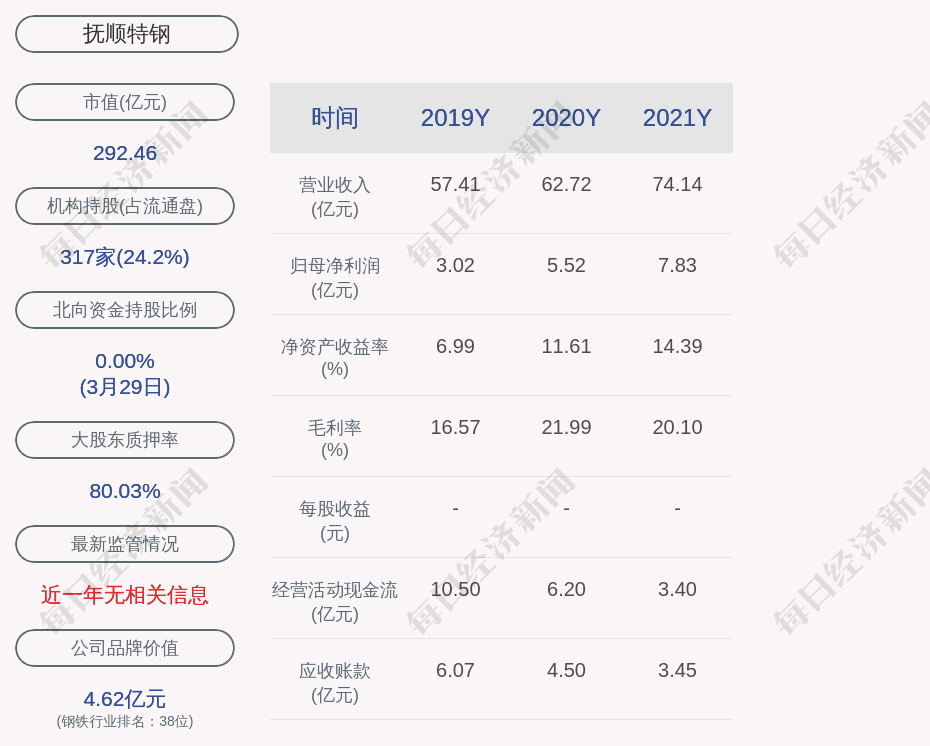Click the 80.03% pledge rate value
Image resolution: width=930 pixels, height=746 pixels.
125,491
